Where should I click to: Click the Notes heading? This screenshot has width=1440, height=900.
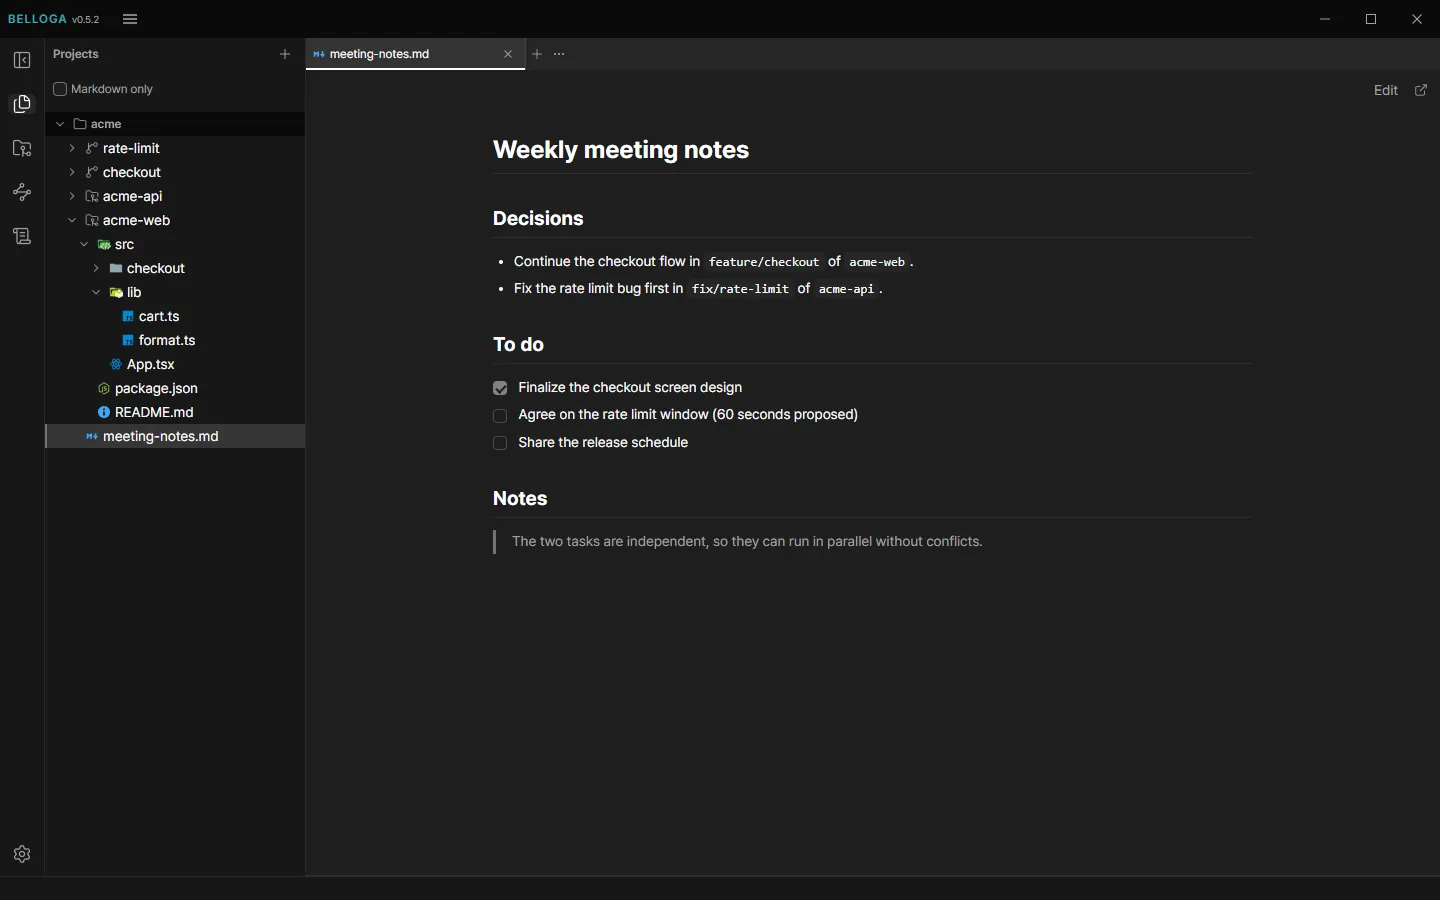[x=520, y=498]
